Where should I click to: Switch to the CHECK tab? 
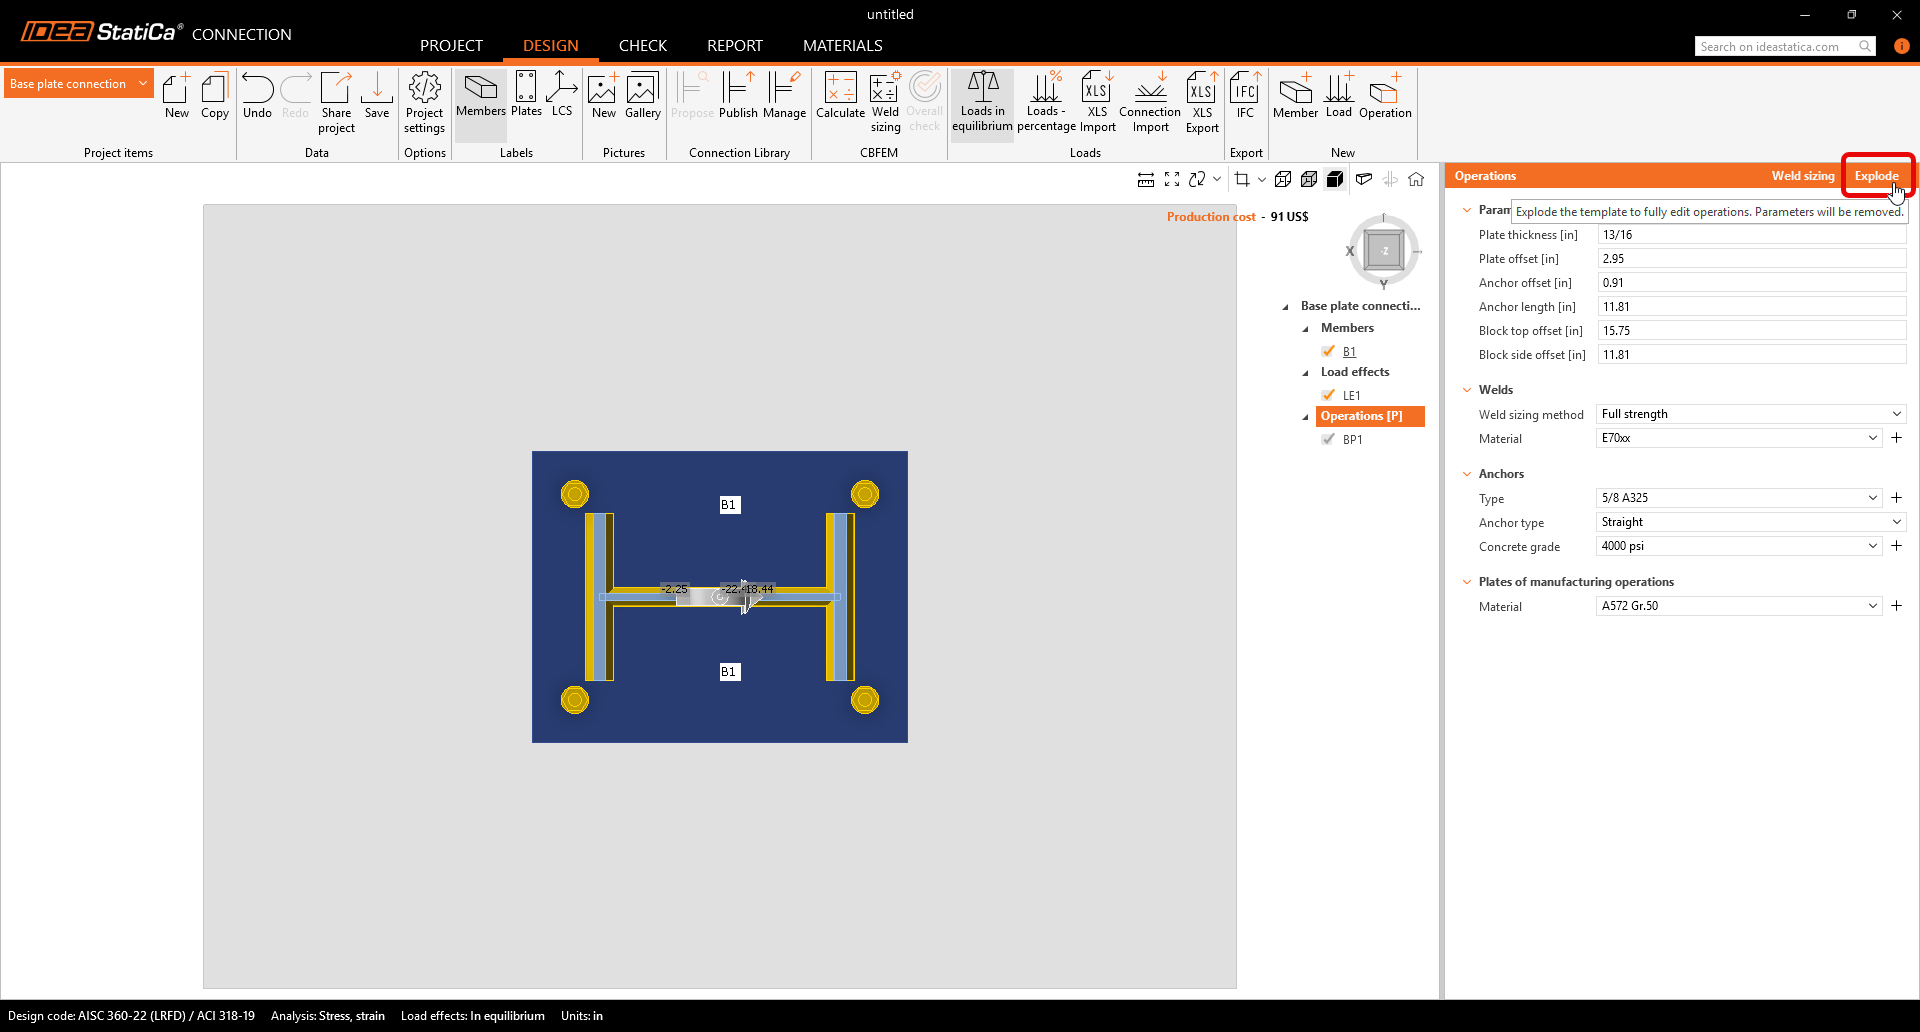[x=642, y=46]
